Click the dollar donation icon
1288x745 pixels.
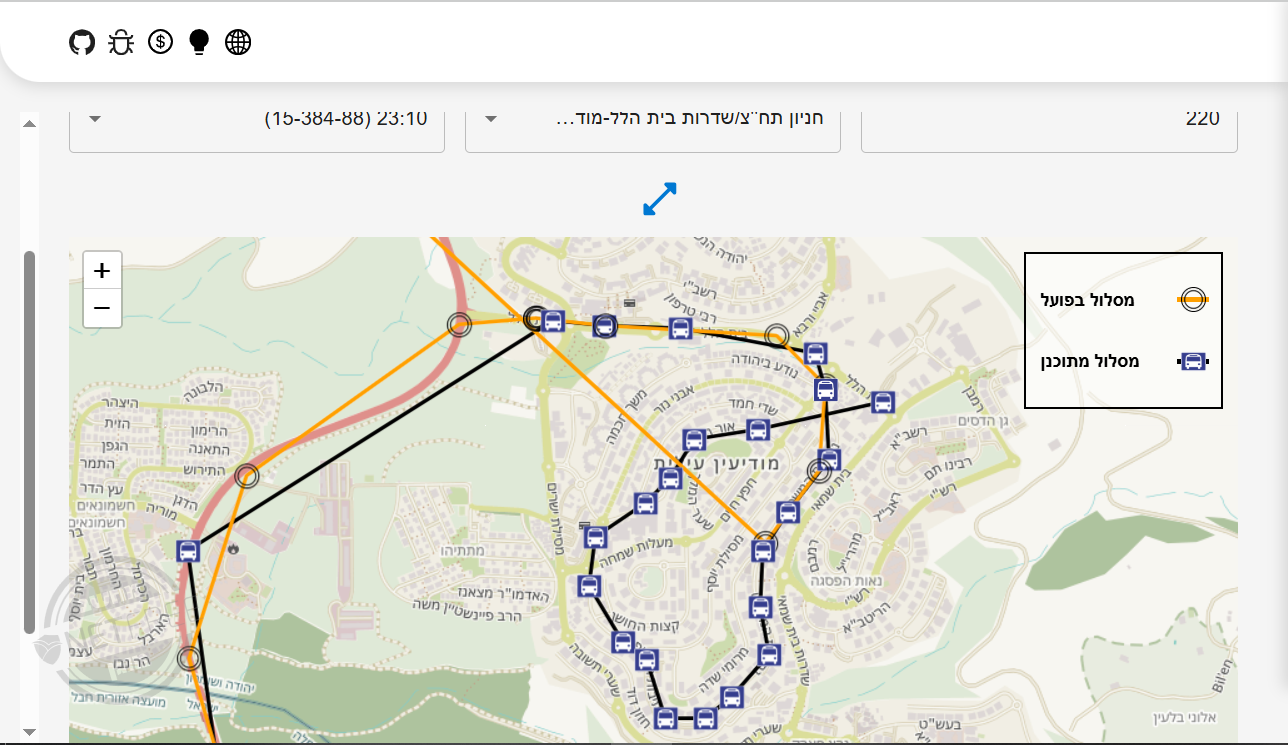tap(160, 42)
